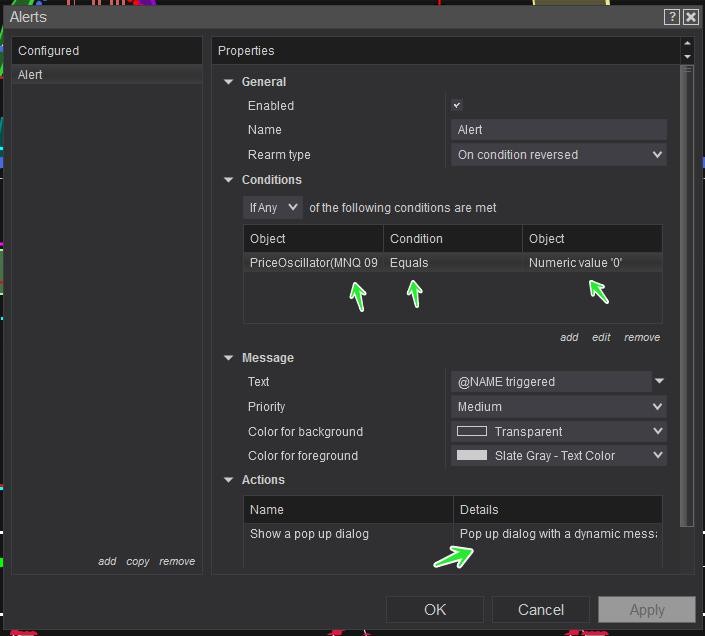Click the Slate Gray color swatch
The height and width of the screenshot is (636, 705).
tap(472, 455)
